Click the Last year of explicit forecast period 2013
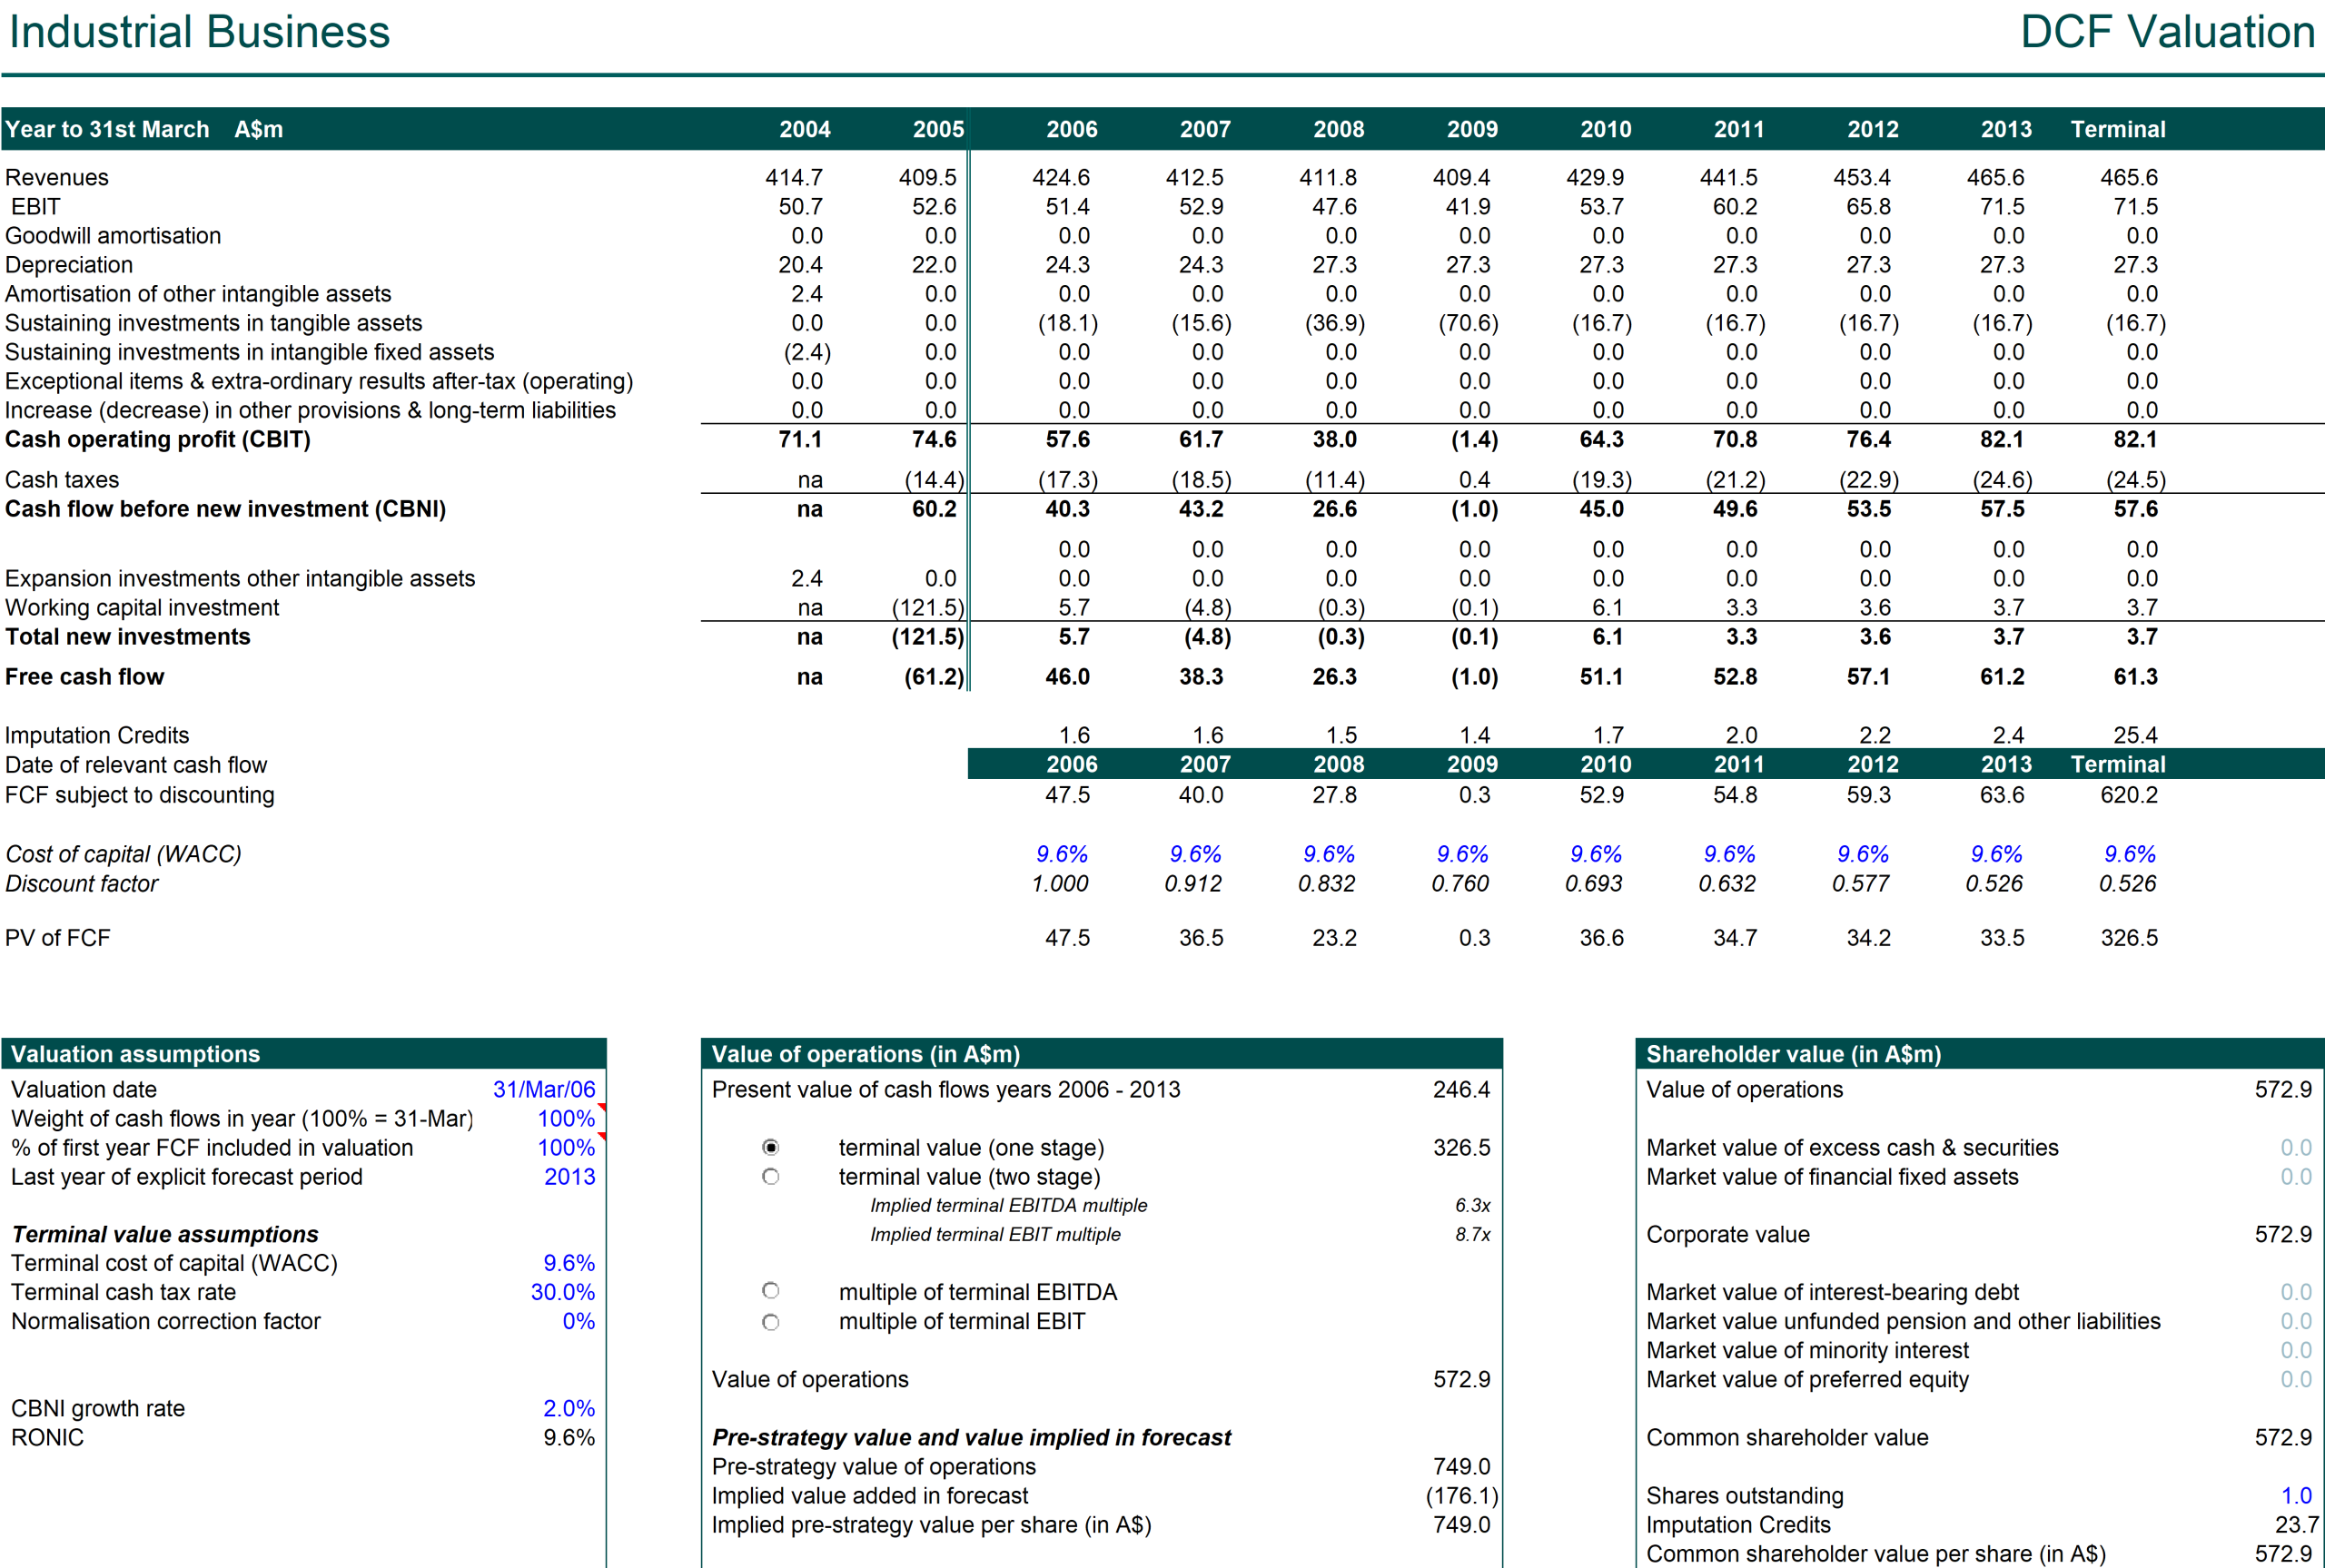The image size is (2325, 1568). (x=572, y=1177)
